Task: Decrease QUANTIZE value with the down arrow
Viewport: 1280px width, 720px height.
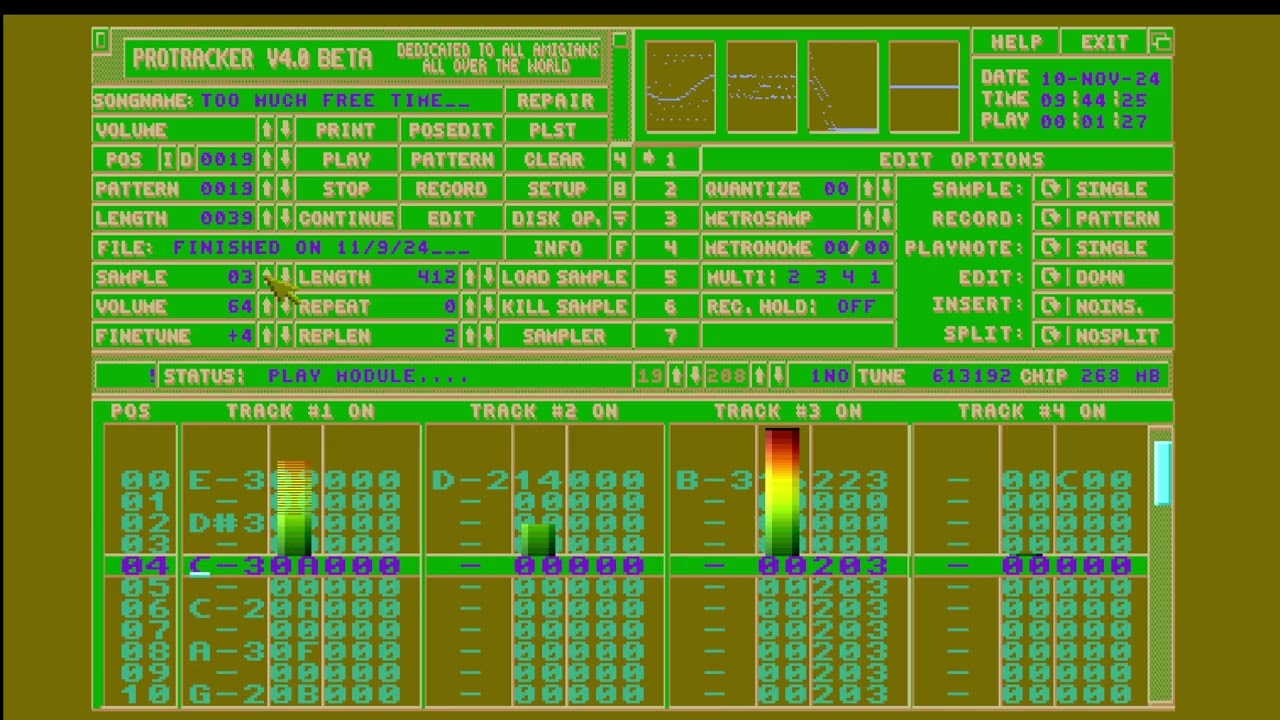Action: pos(886,189)
